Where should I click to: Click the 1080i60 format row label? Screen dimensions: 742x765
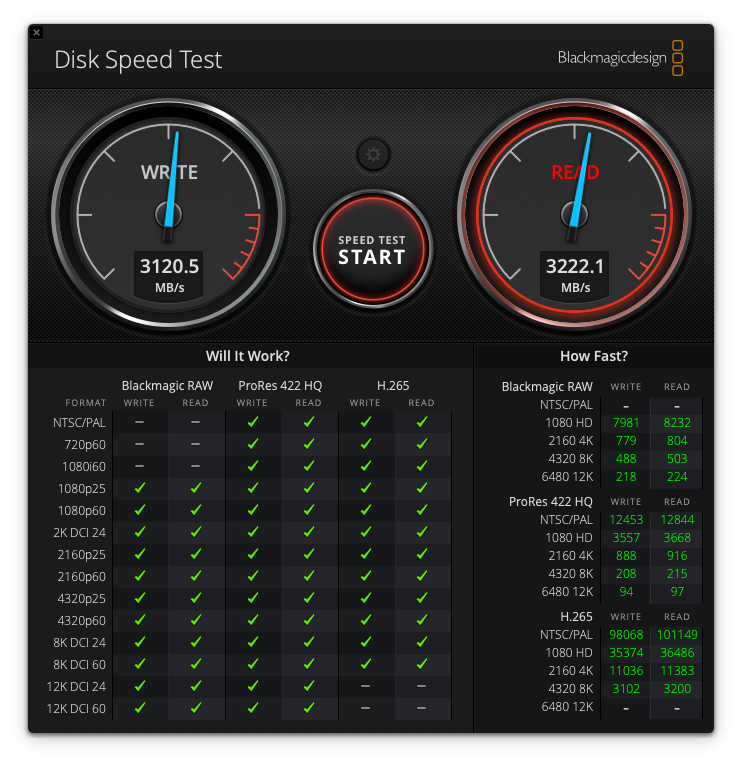click(x=84, y=466)
